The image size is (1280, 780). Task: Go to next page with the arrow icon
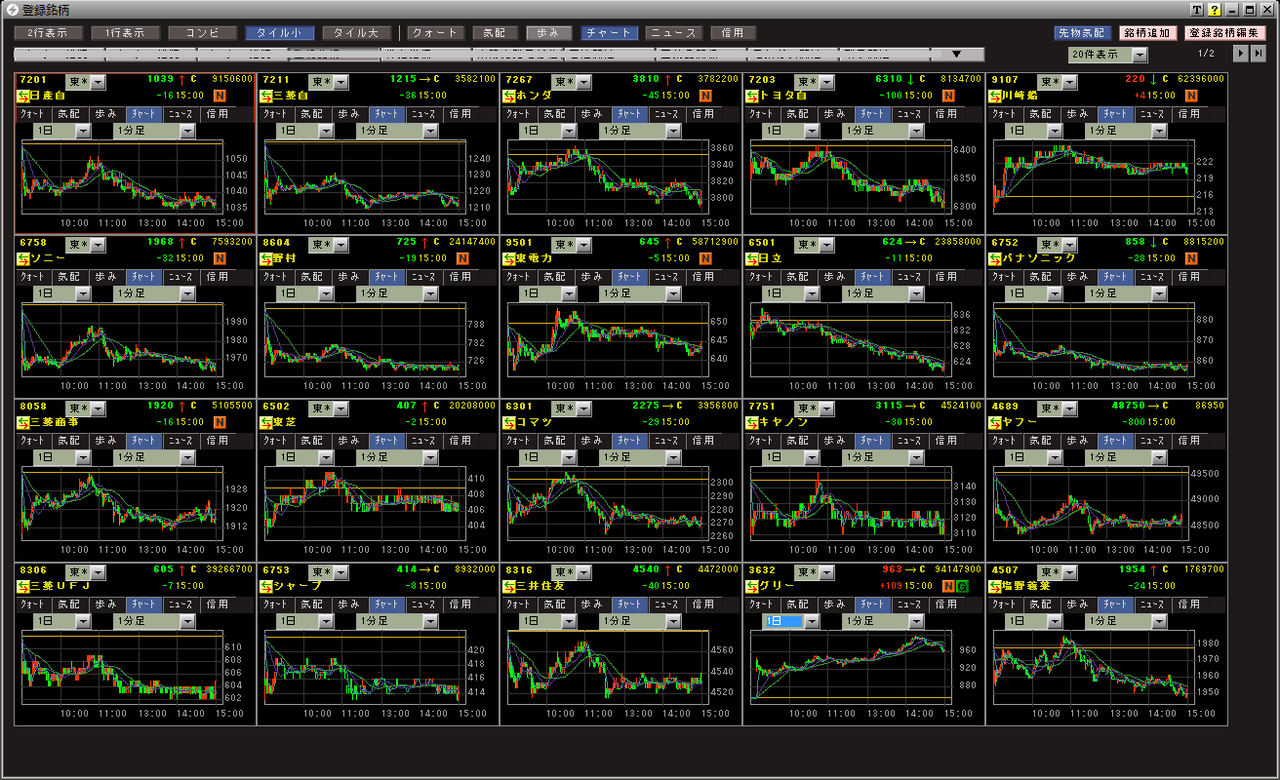(1241, 53)
